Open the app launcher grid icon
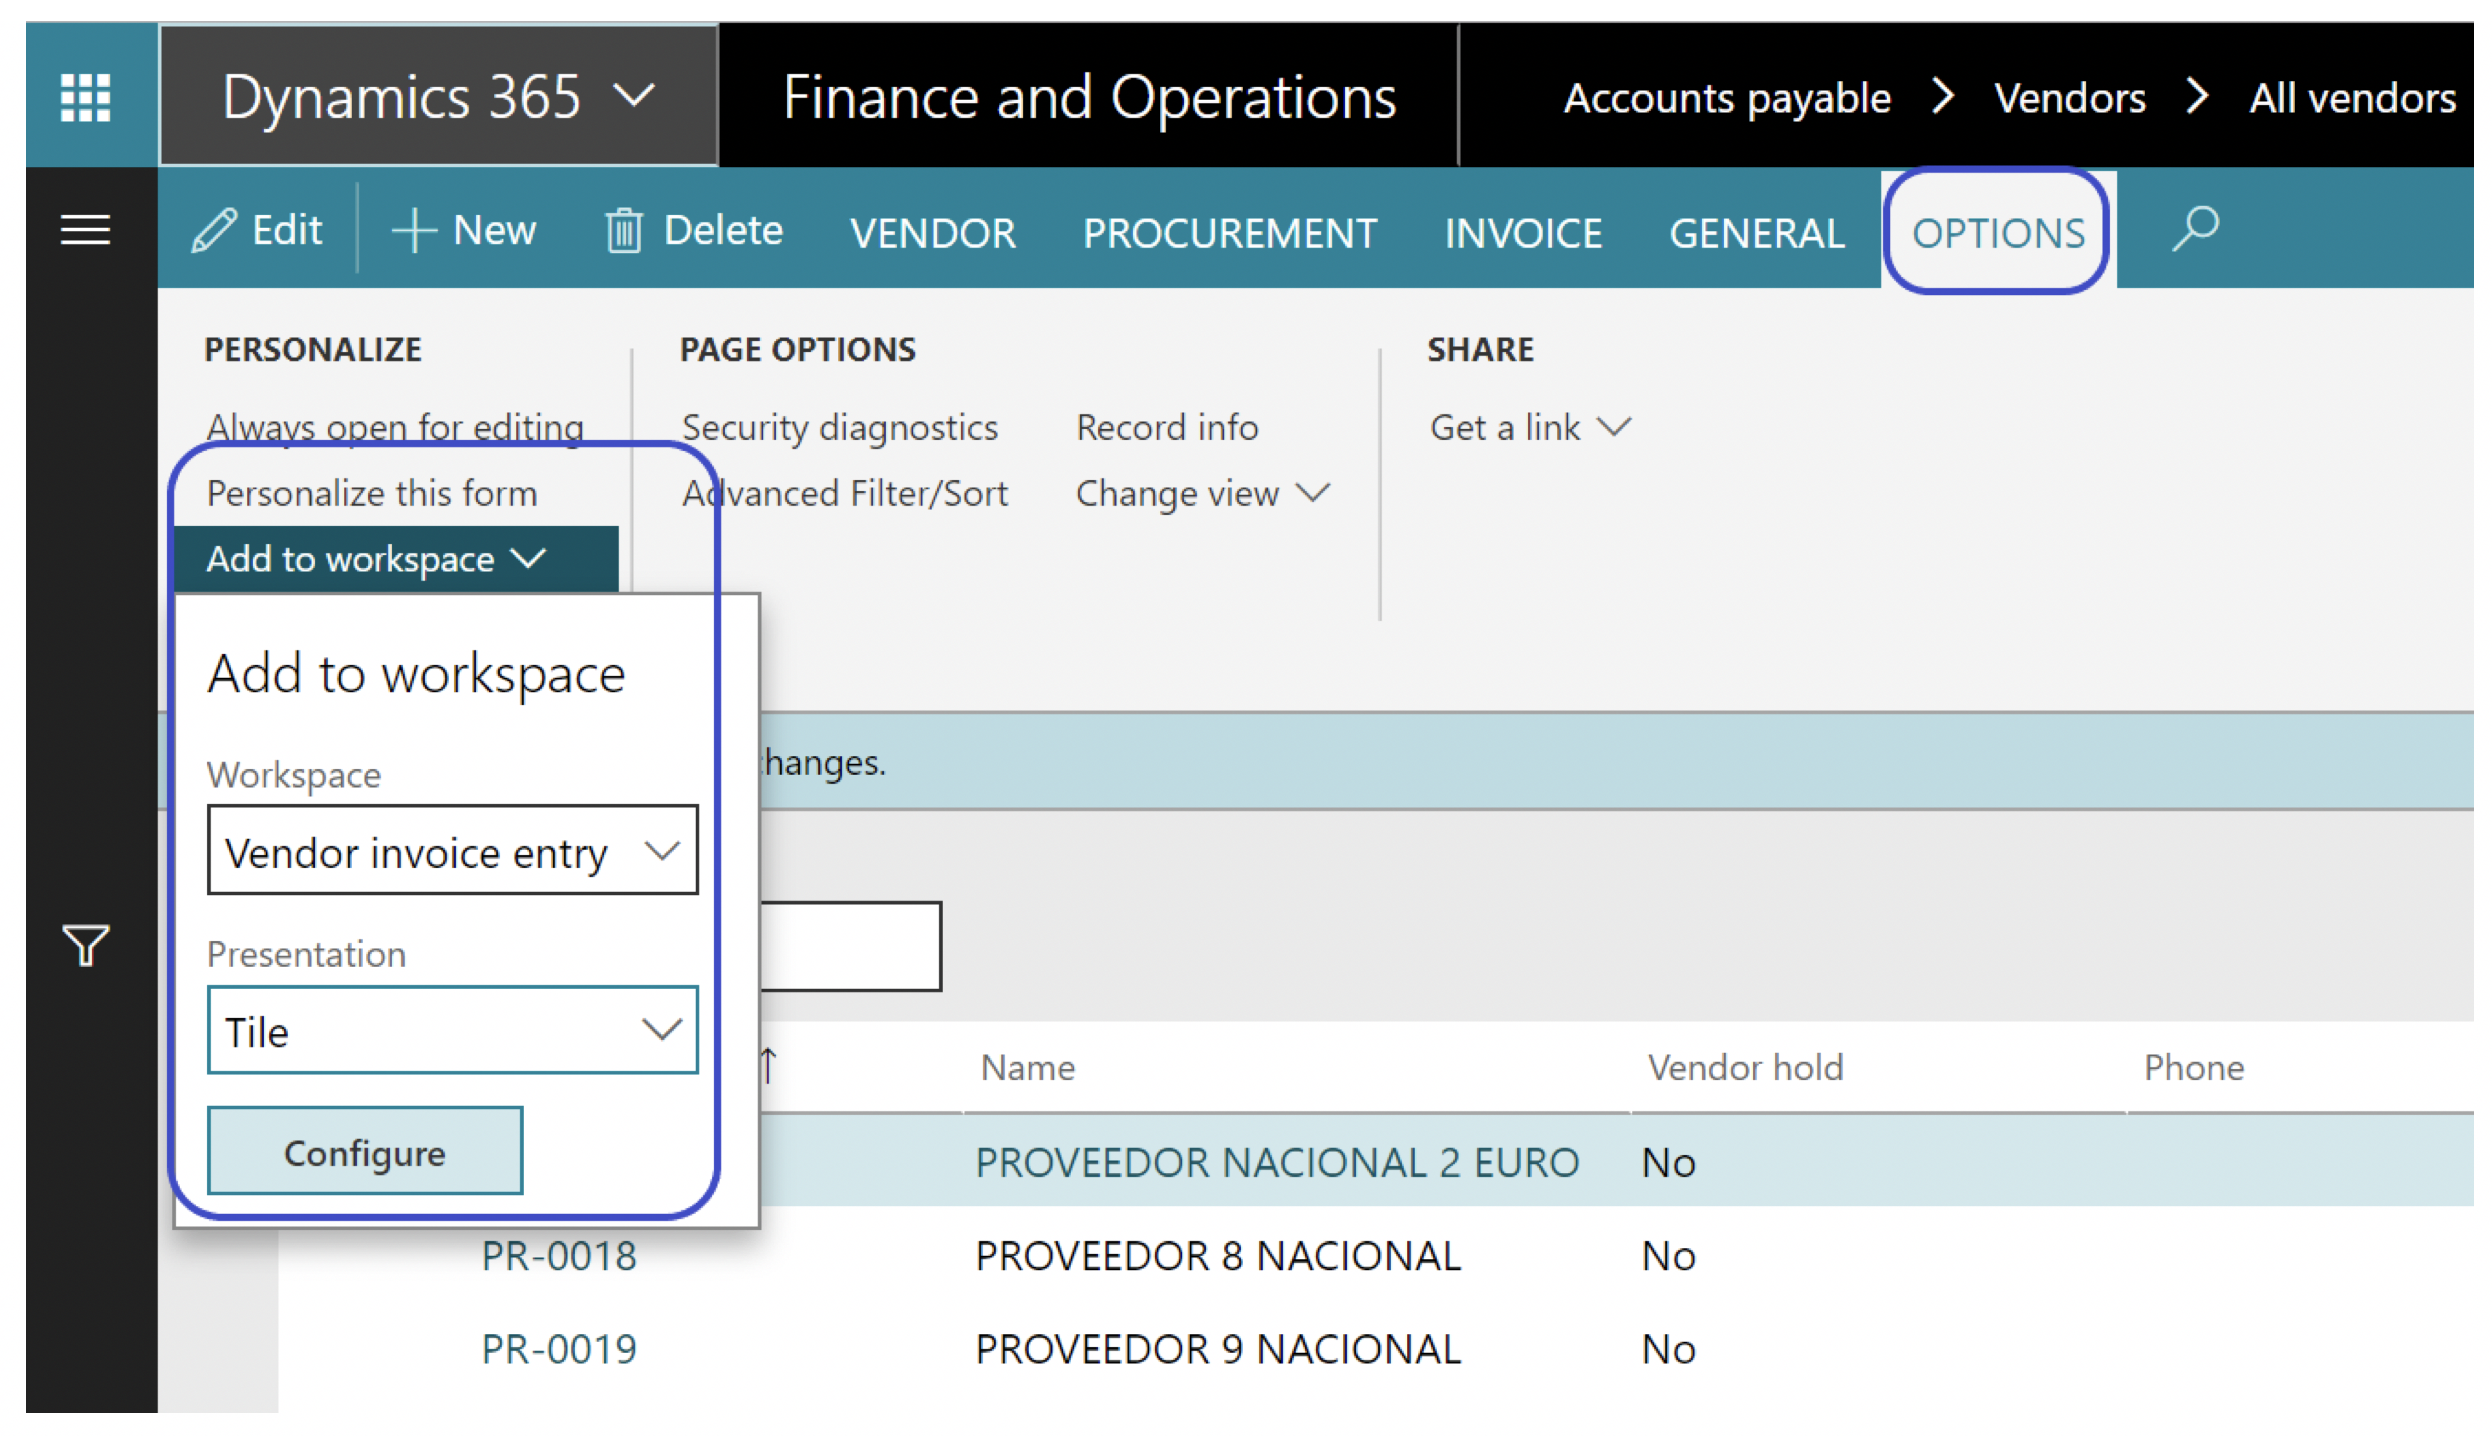Screen dimensions: 2492x1436 click(86, 97)
